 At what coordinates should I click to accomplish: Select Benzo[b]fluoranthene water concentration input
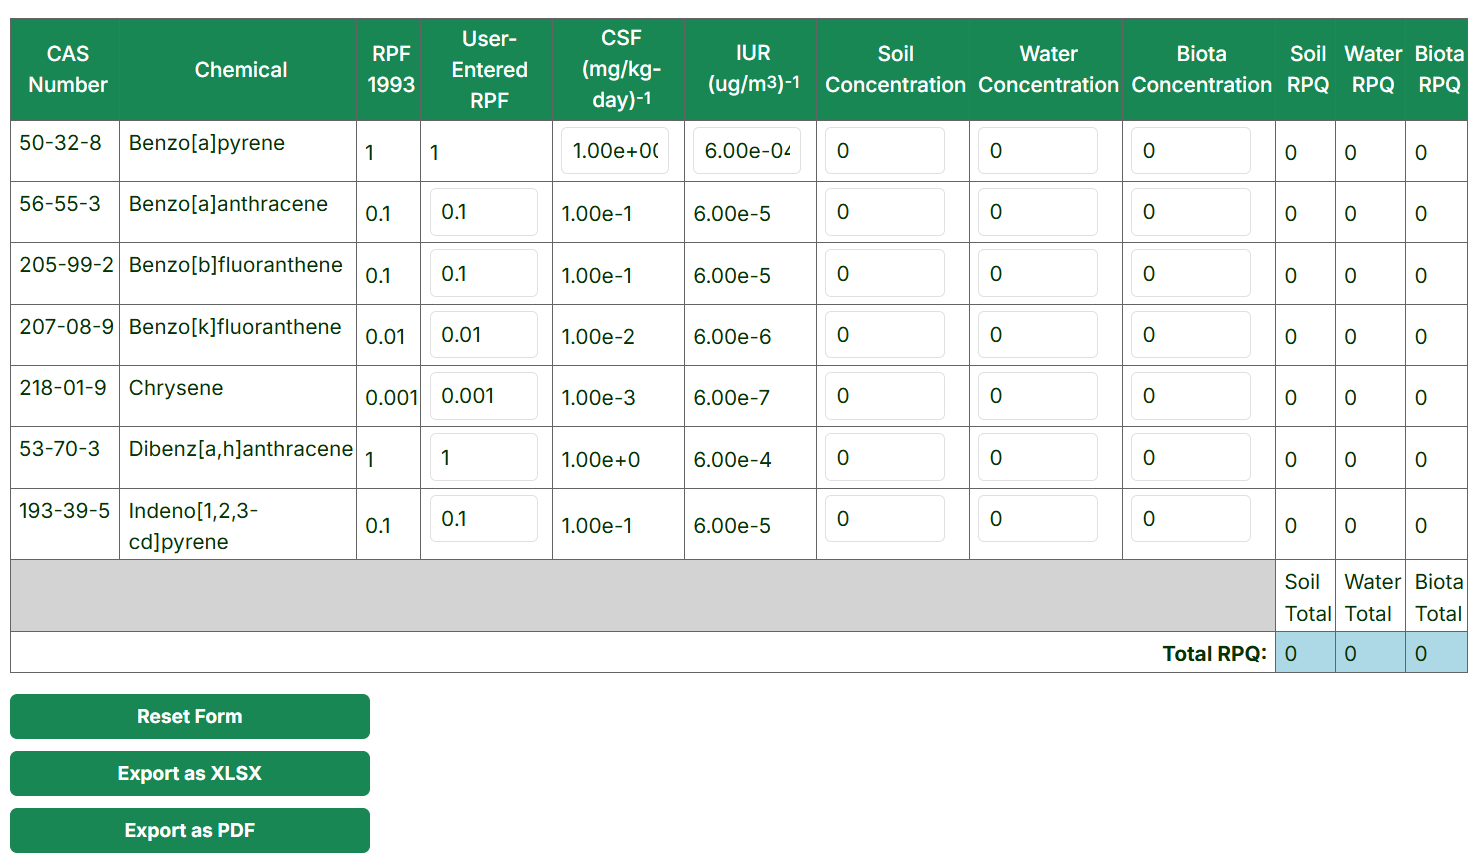coord(1037,274)
